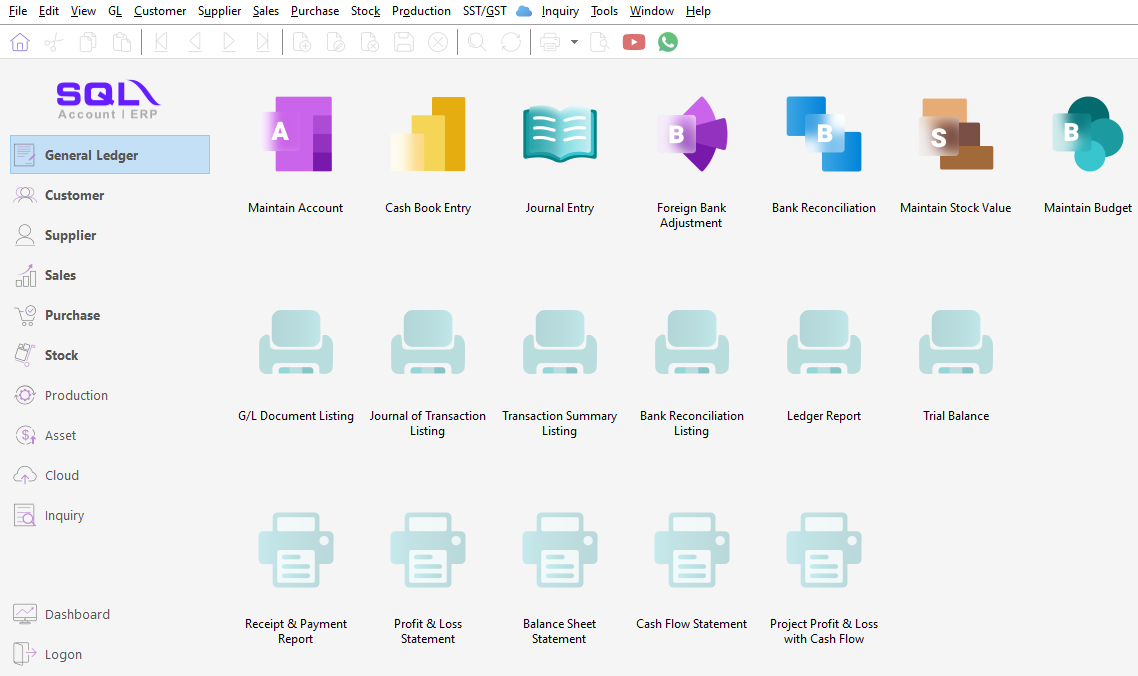Open the GL menu

114,11
